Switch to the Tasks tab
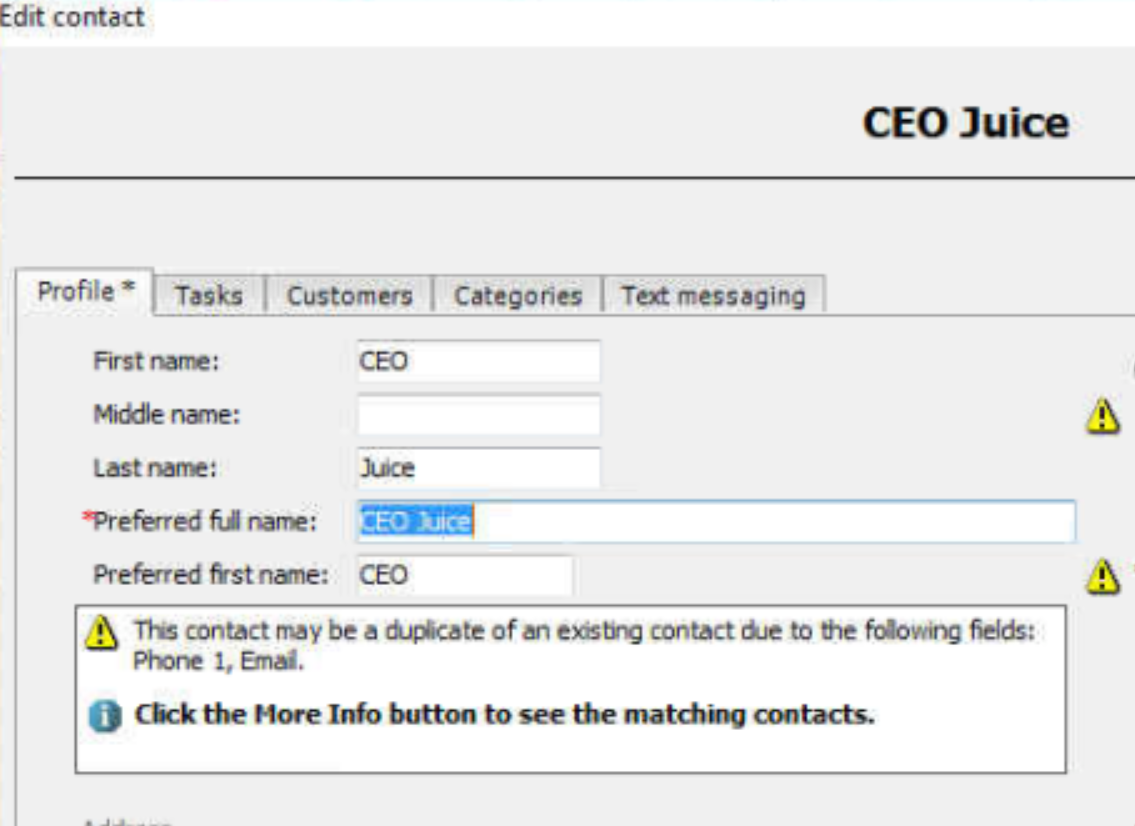The image size is (1135, 826). coord(210,295)
